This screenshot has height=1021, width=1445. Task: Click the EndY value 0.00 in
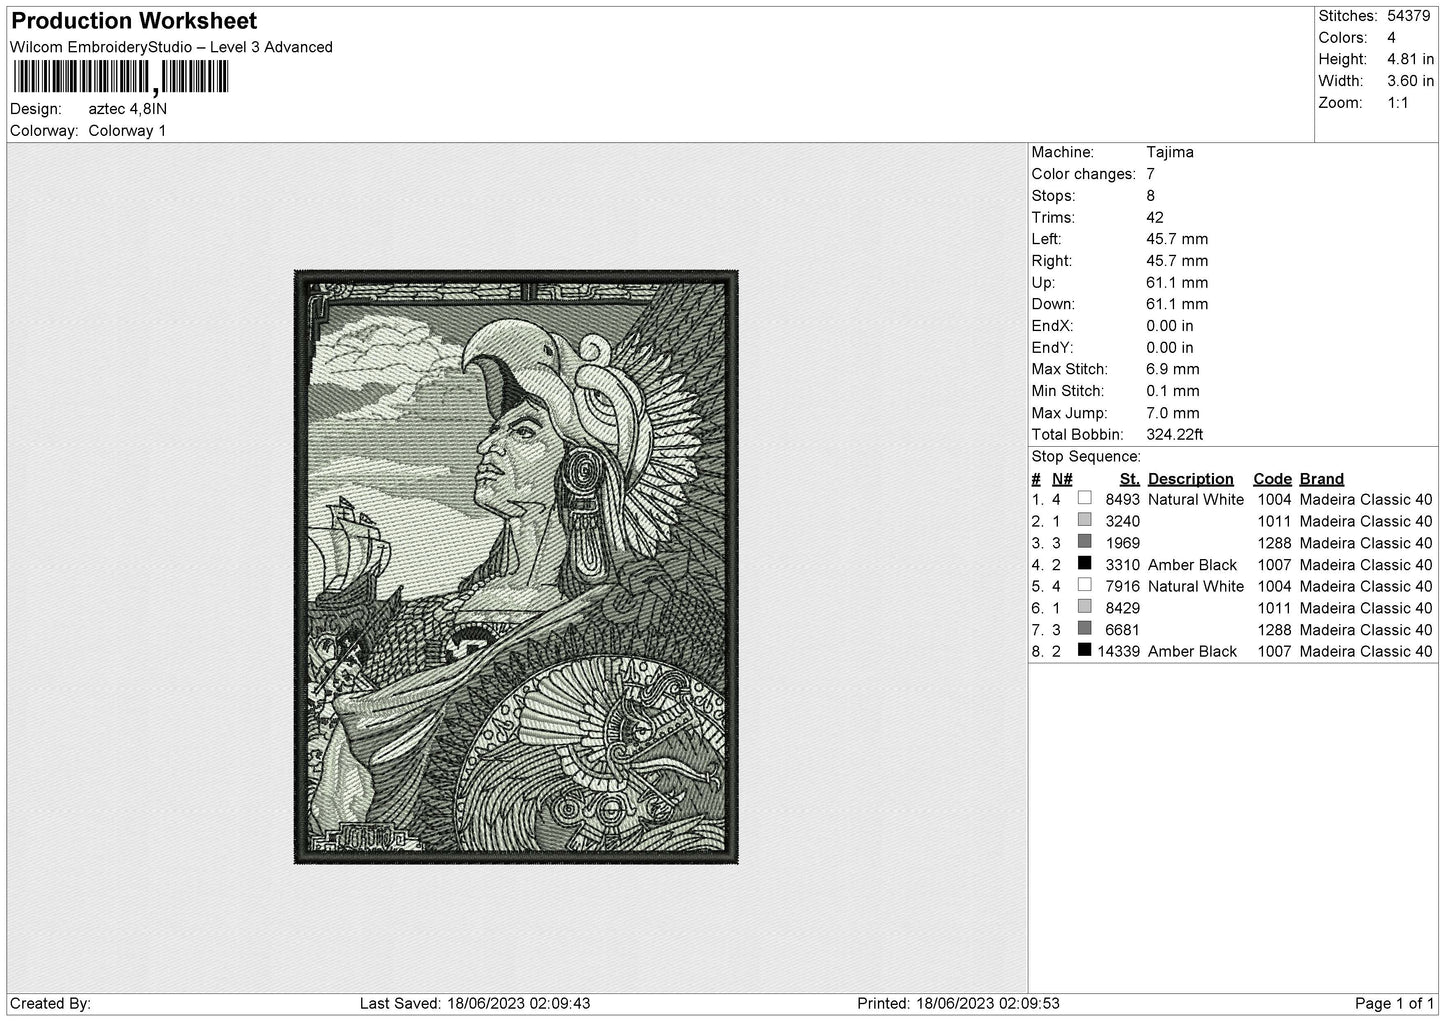(1170, 348)
